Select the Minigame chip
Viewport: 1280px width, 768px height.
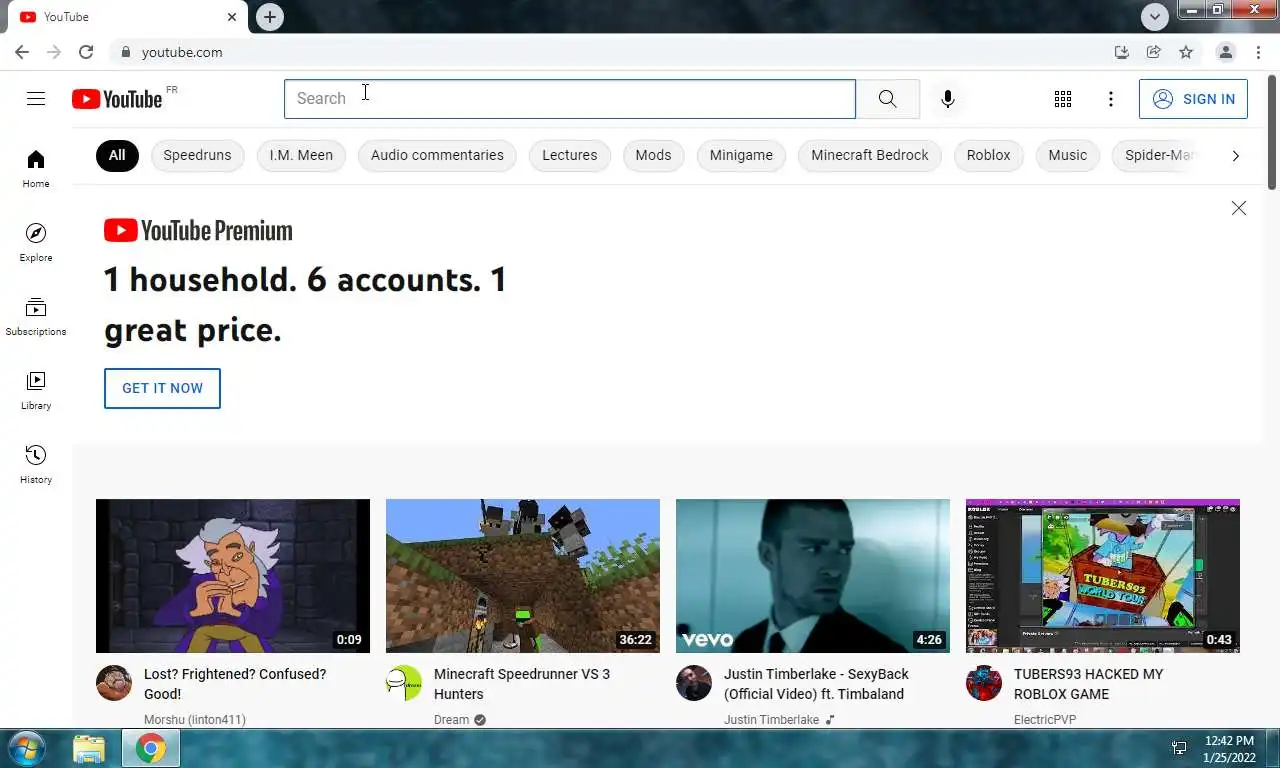(x=741, y=155)
